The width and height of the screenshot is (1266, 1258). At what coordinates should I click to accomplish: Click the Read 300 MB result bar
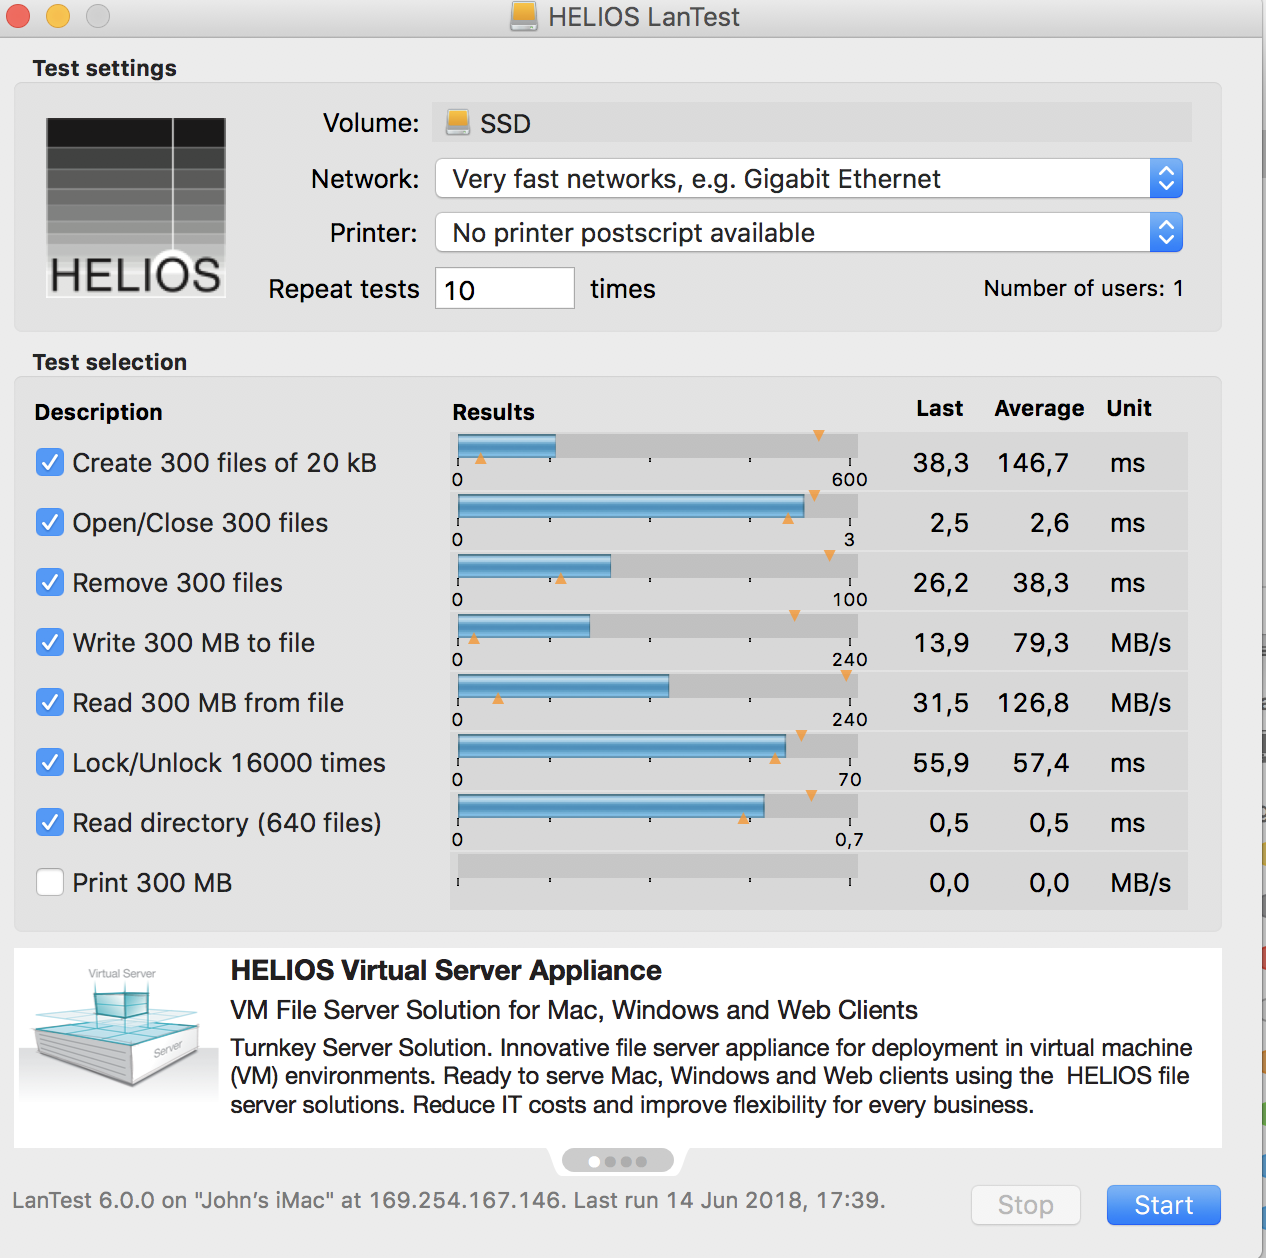pos(657,686)
